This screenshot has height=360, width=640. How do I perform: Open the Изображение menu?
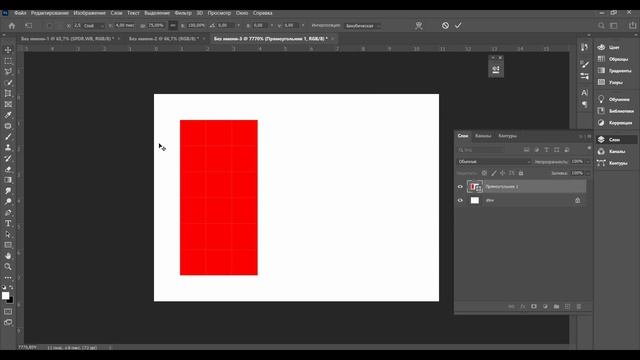coord(89,13)
